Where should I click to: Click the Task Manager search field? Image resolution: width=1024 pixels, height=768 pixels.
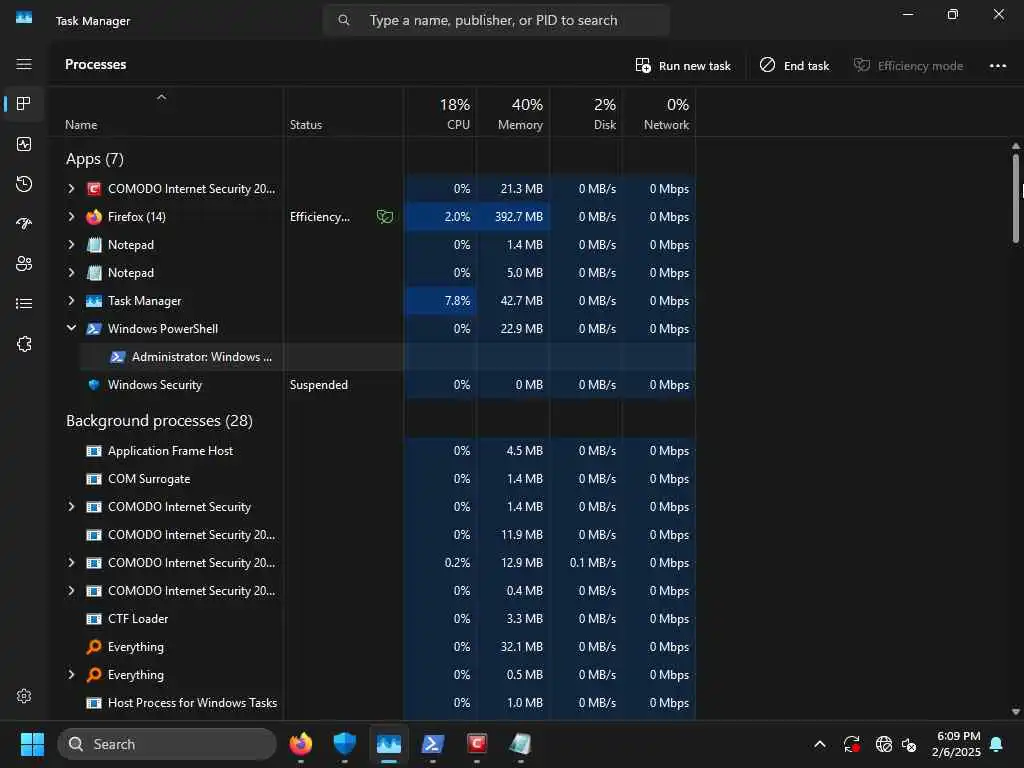point(496,20)
